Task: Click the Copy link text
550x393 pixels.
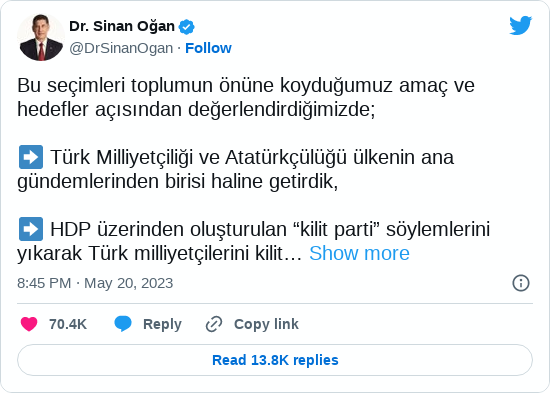Action: (266, 324)
